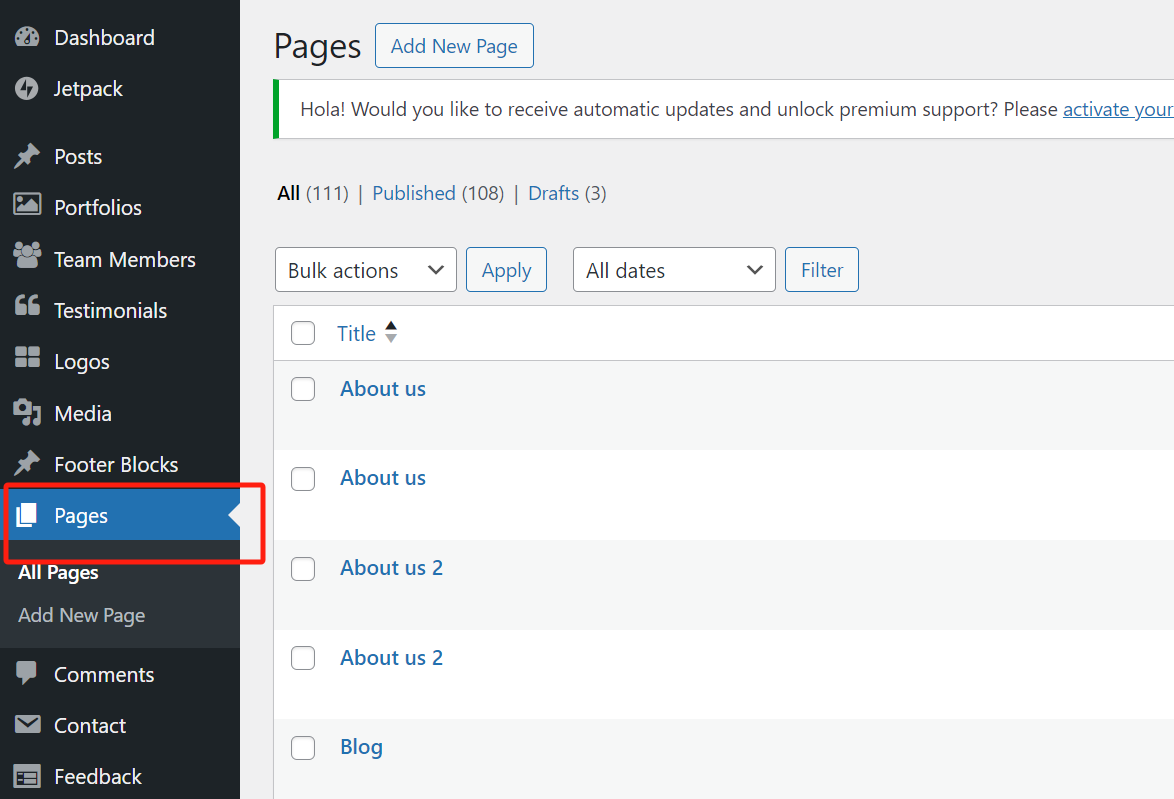Open the Bulk actions dropdown
This screenshot has width=1174, height=799.
[x=365, y=269]
